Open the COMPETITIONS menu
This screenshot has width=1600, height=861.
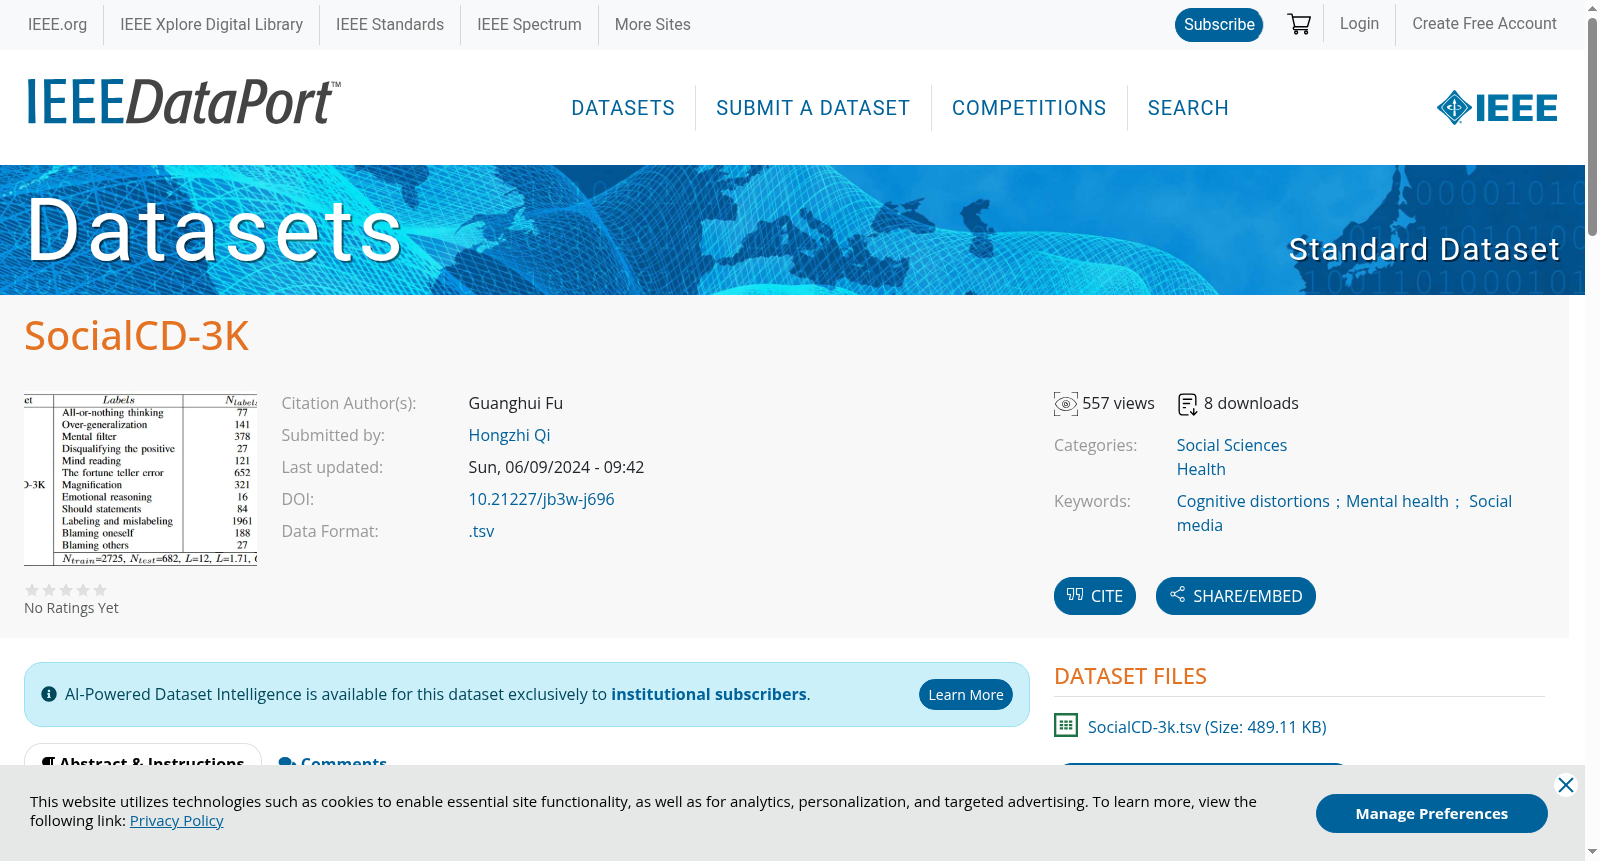tap(1029, 108)
